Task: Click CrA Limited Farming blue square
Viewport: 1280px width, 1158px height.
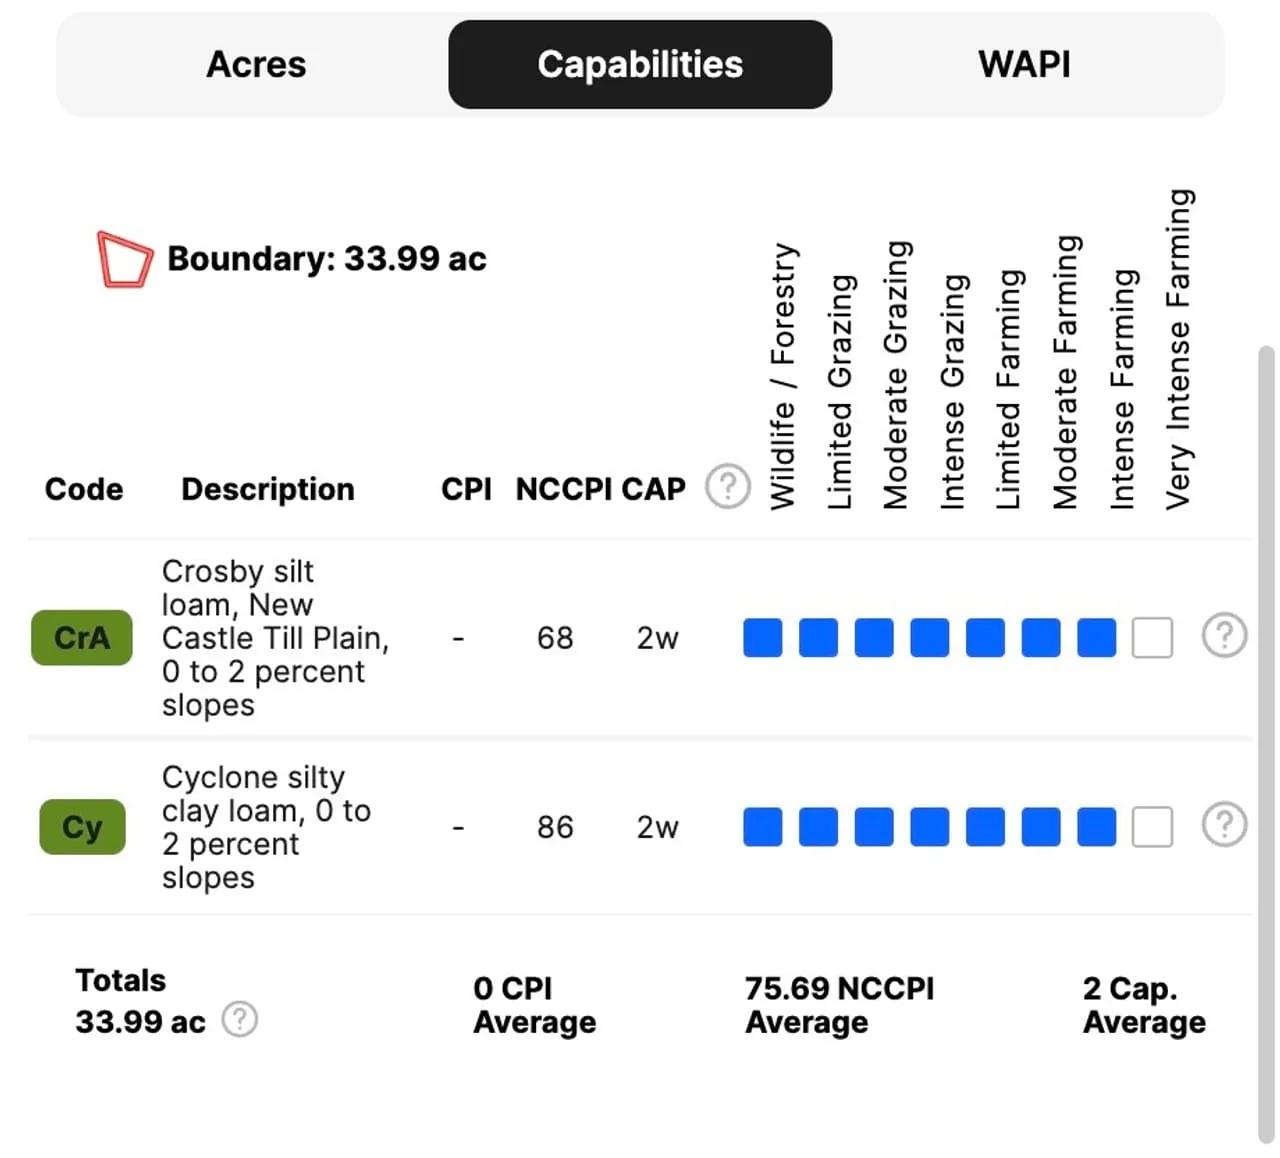Action: pos(985,638)
